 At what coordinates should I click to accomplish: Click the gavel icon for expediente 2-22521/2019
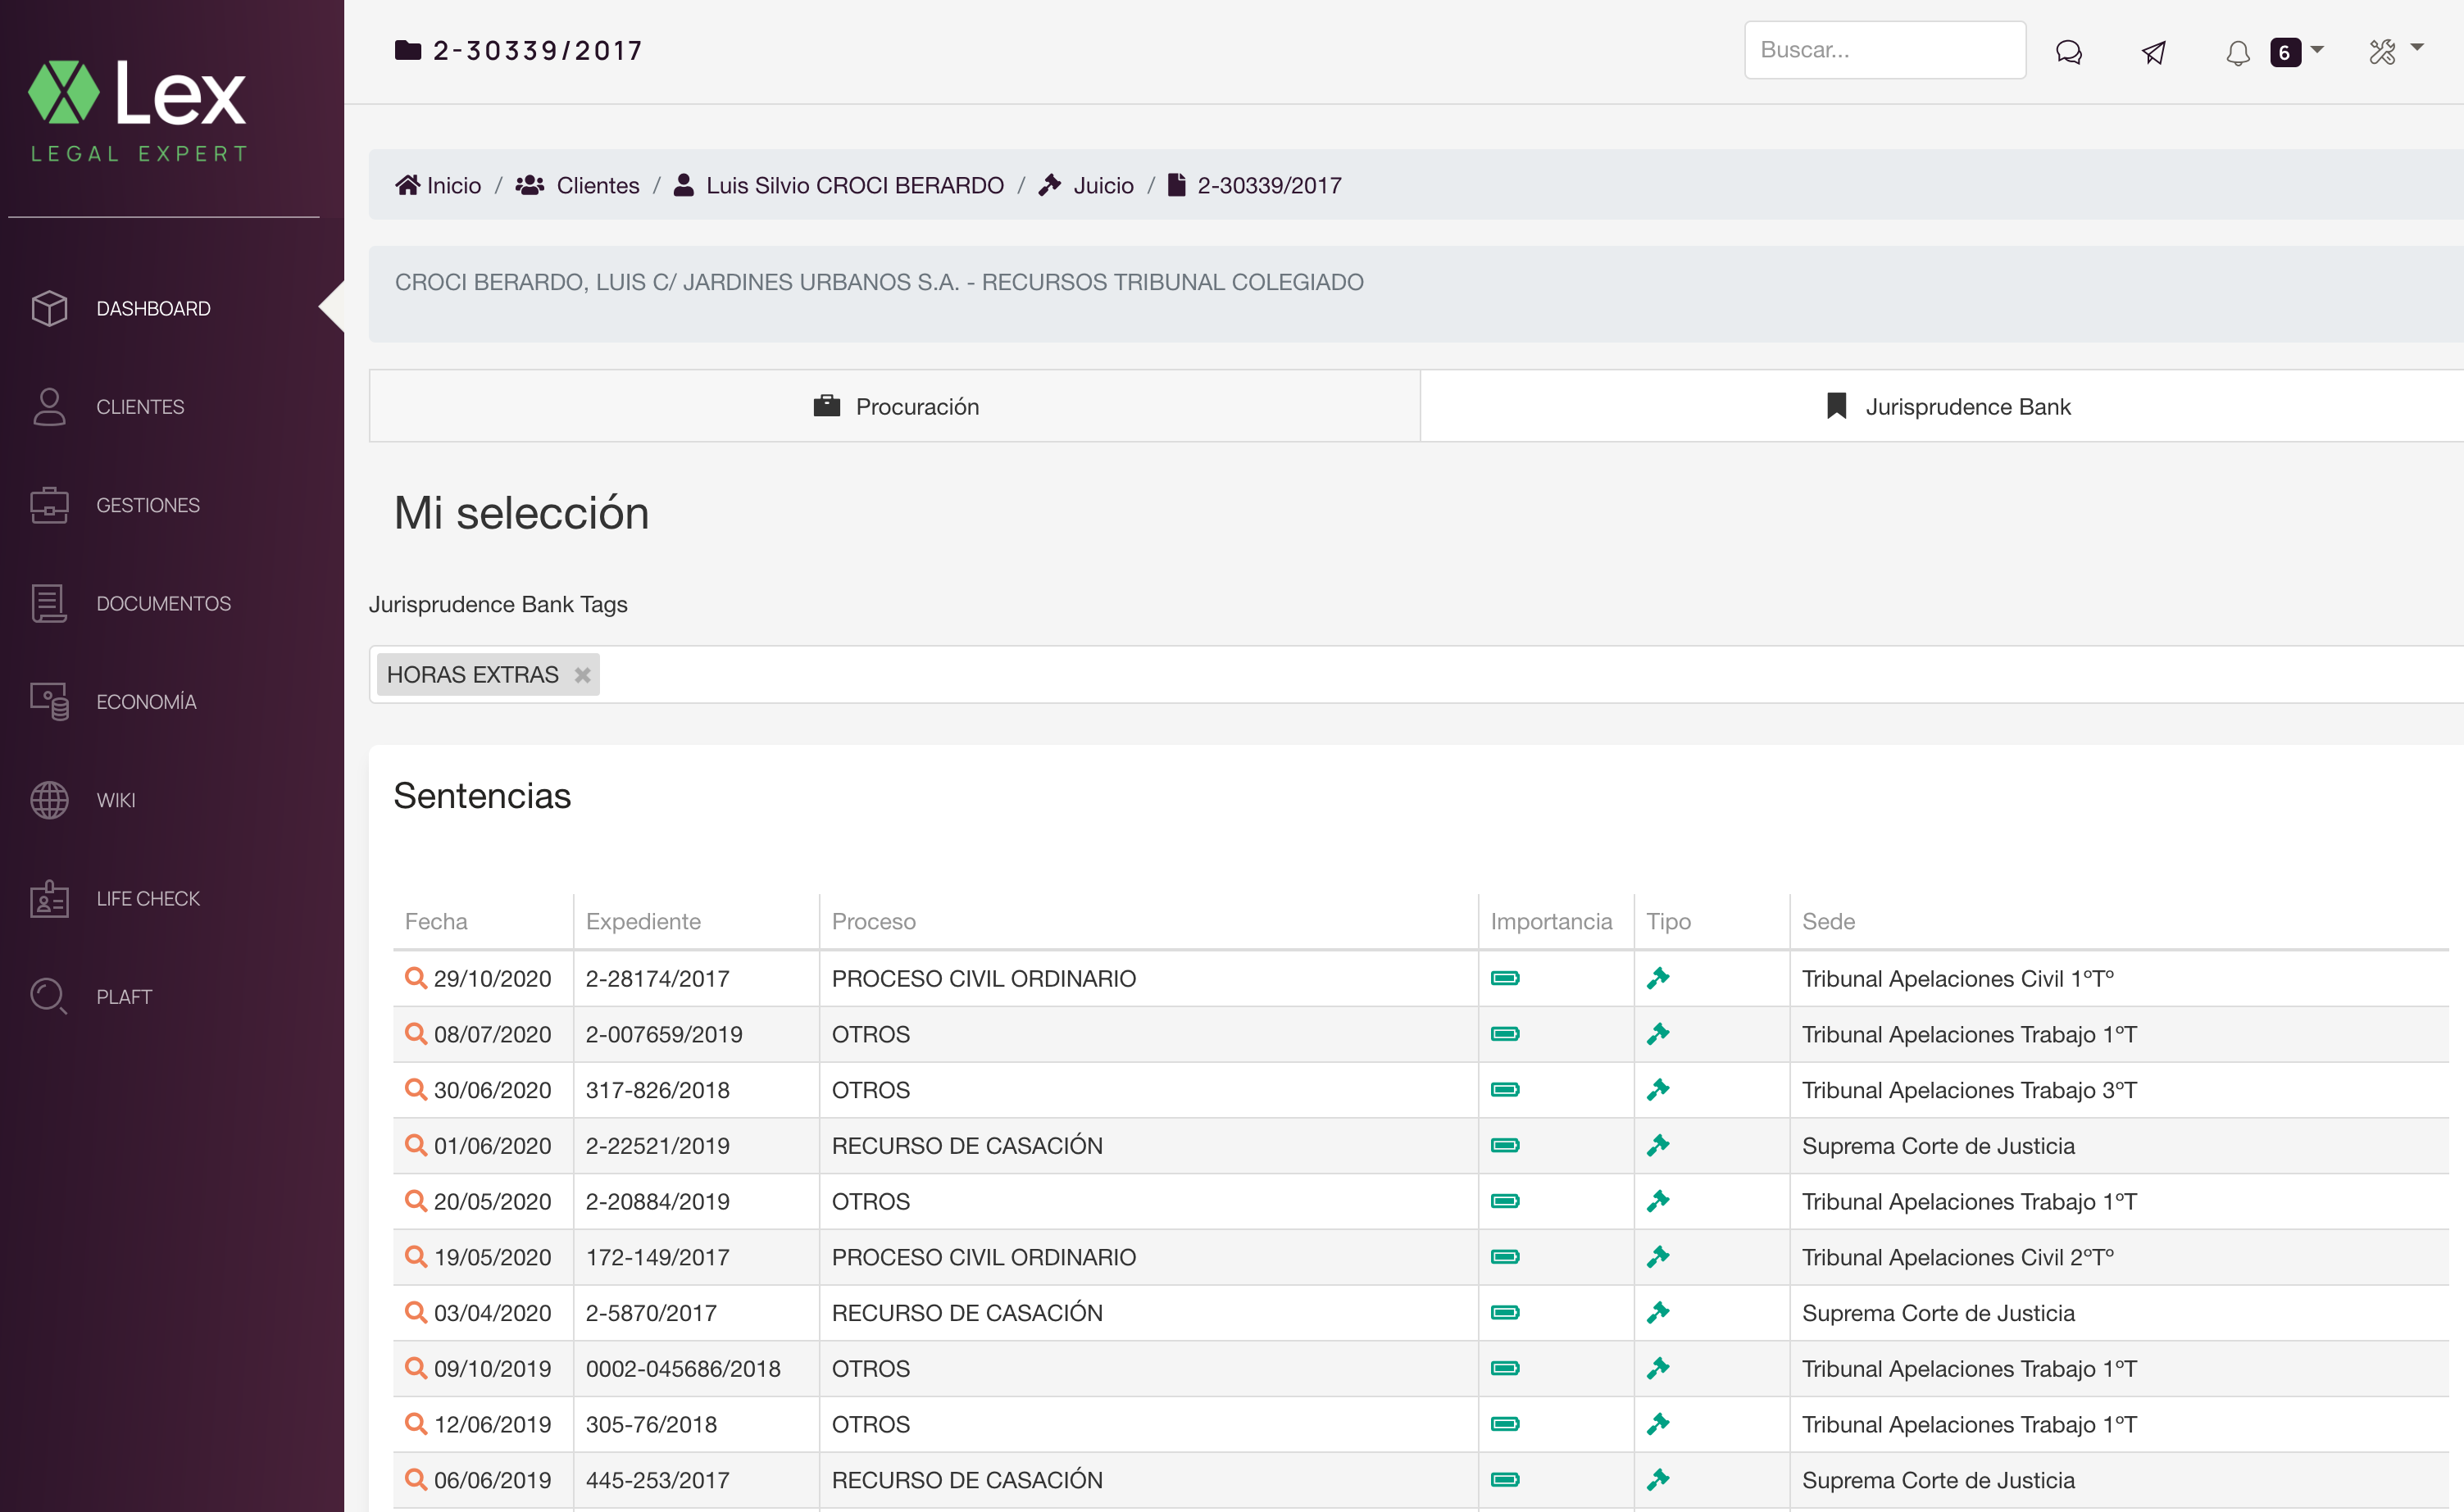tap(1658, 1144)
